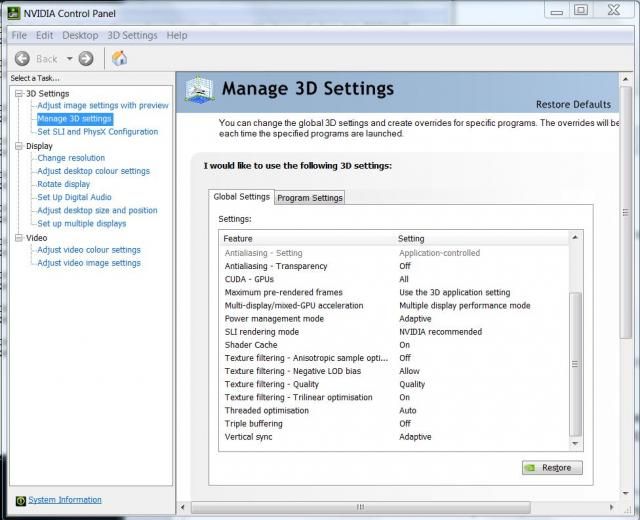The height and width of the screenshot is (520, 640).
Task: Select Adjust video image settings
Action: pos(89,263)
